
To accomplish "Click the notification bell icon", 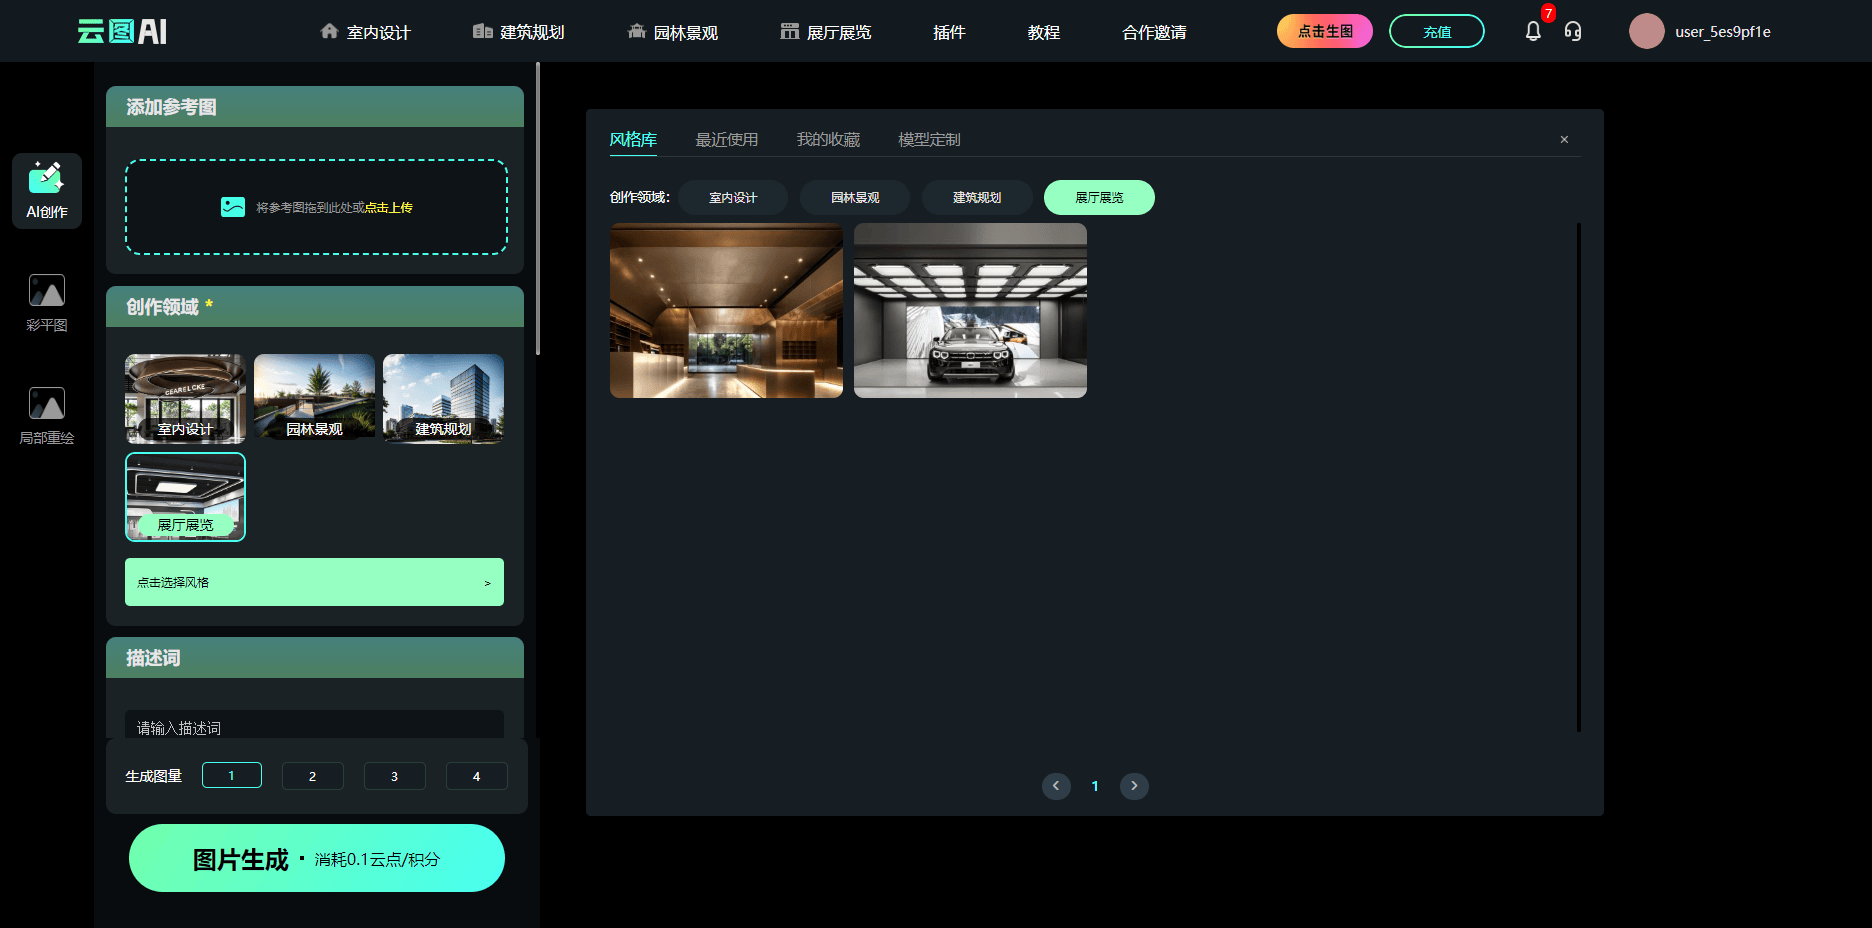I will [1532, 32].
